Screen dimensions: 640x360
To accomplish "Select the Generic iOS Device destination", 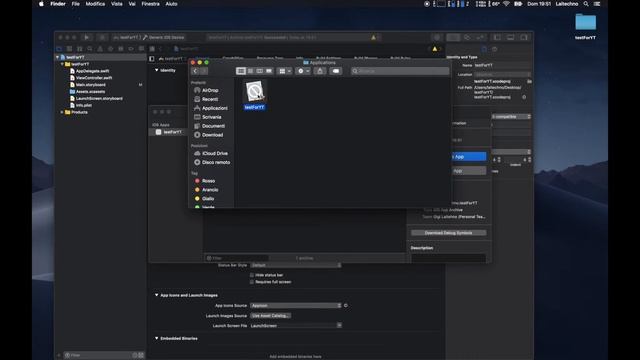I will (x=164, y=37).
